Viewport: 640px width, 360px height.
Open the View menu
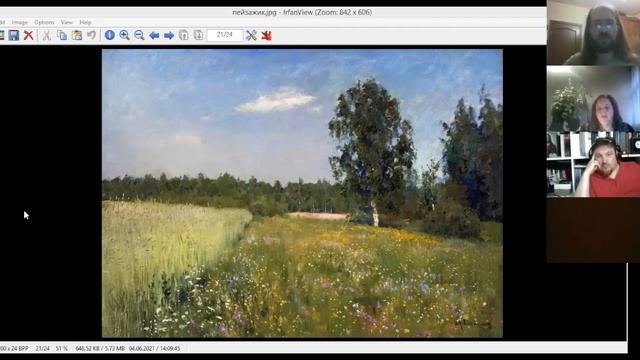67,22
